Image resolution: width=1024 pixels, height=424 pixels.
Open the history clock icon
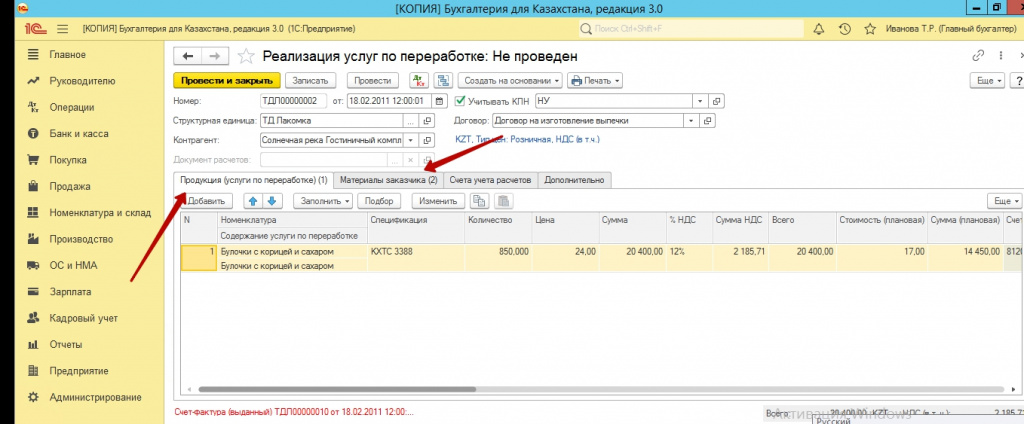[844, 29]
